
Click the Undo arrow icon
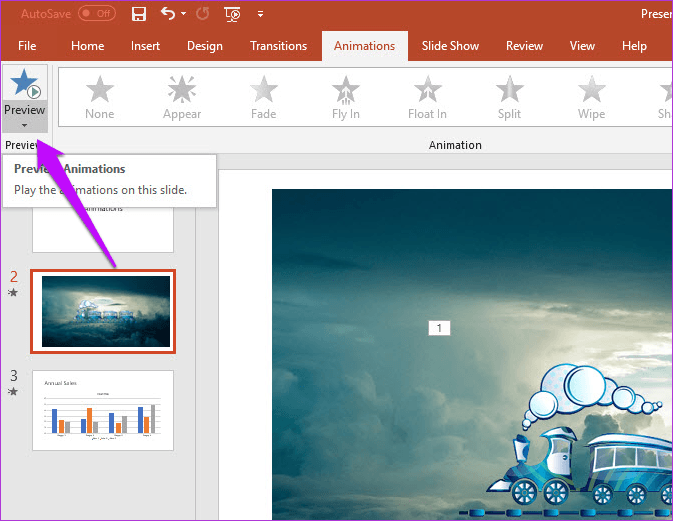[x=168, y=14]
